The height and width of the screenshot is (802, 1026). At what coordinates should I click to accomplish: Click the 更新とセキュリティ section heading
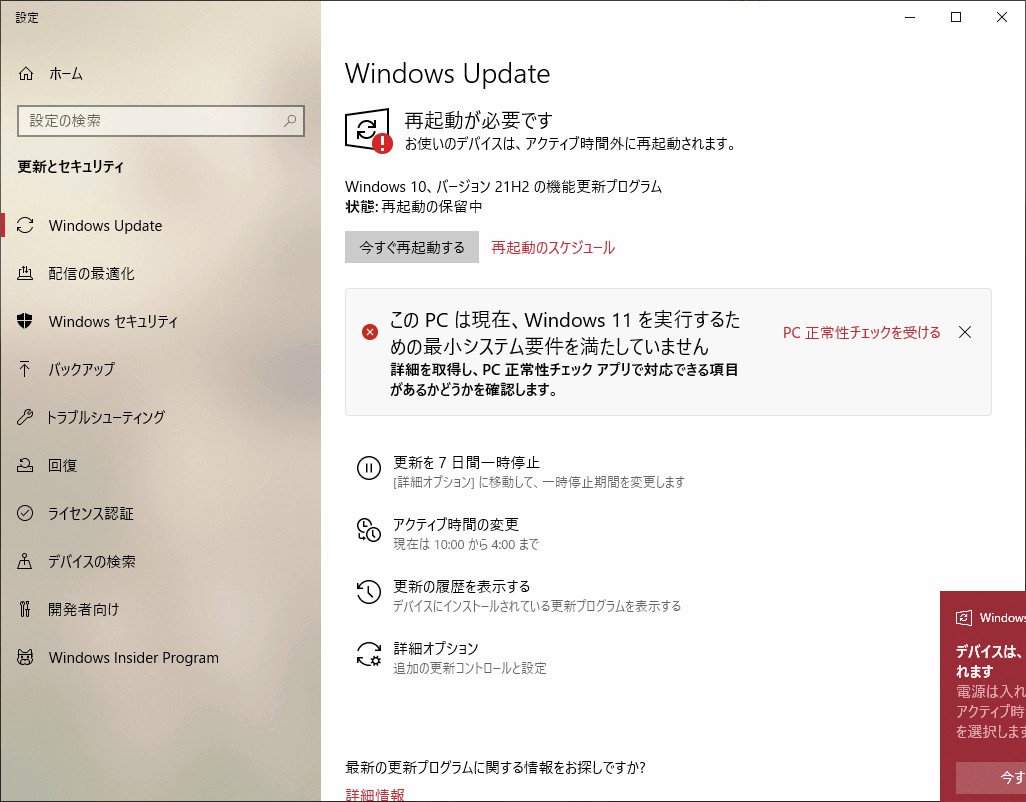click(71, 167)
